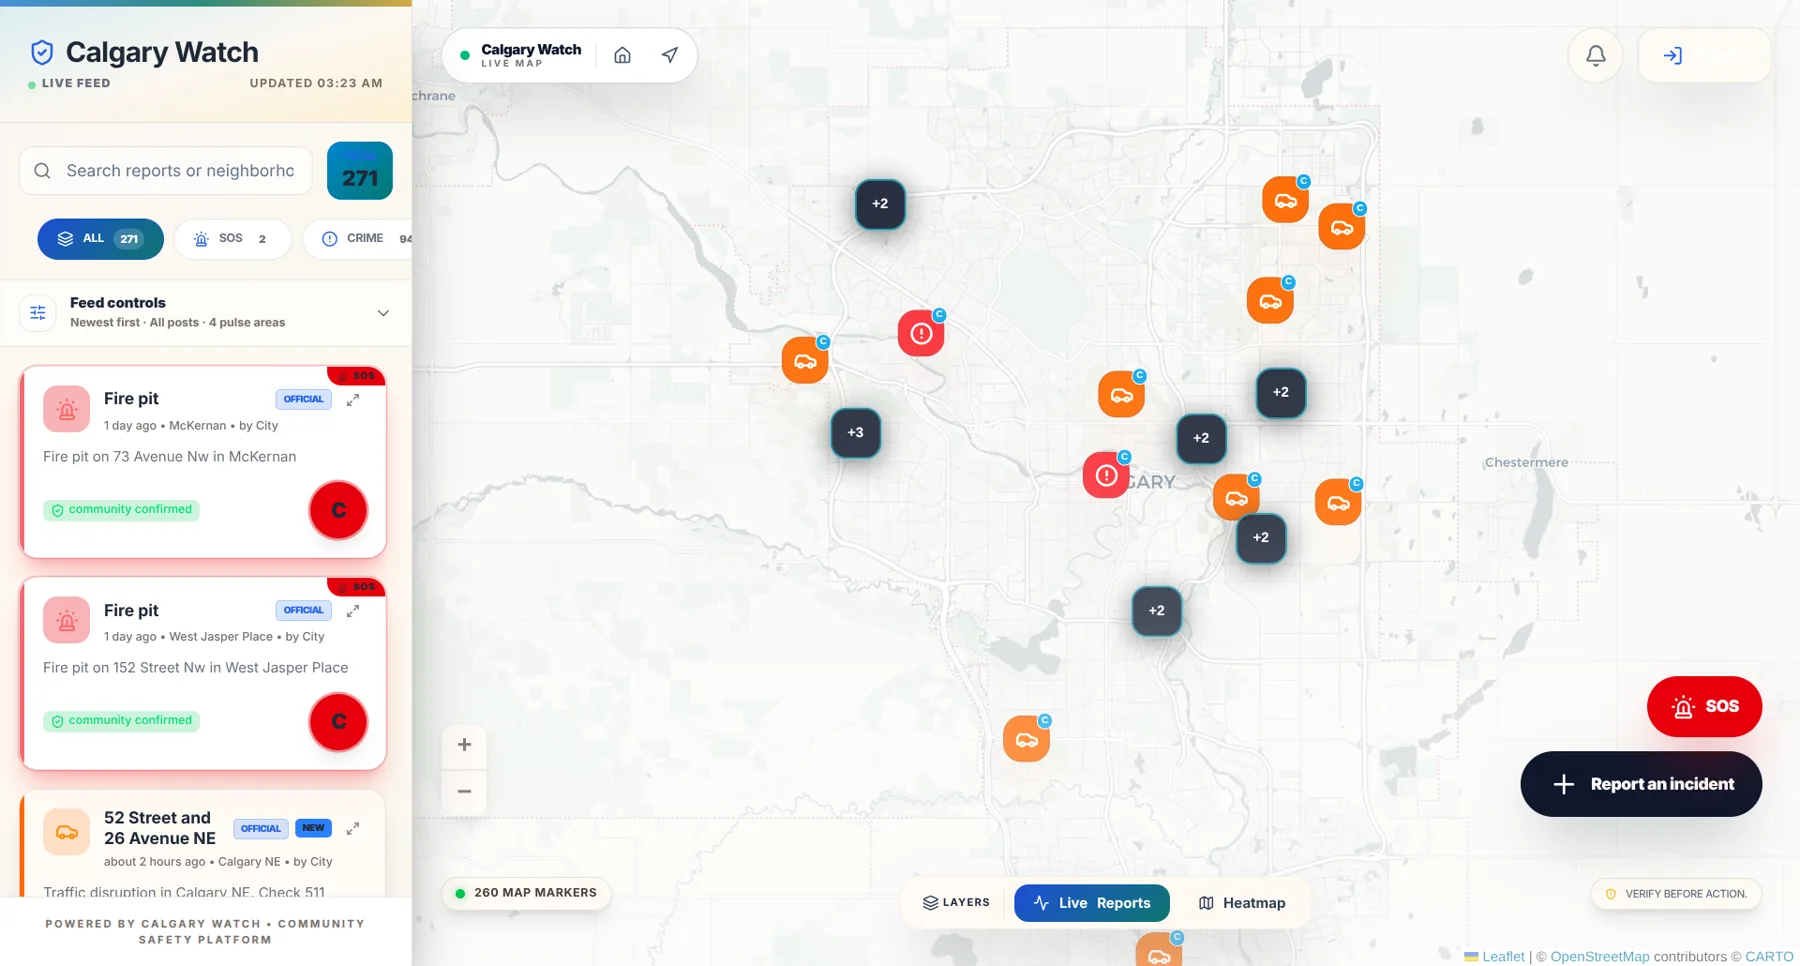Click "Fire pit on 73 Avenue Nw in McKernan"

pyautogui.click(x=170, y=457)
